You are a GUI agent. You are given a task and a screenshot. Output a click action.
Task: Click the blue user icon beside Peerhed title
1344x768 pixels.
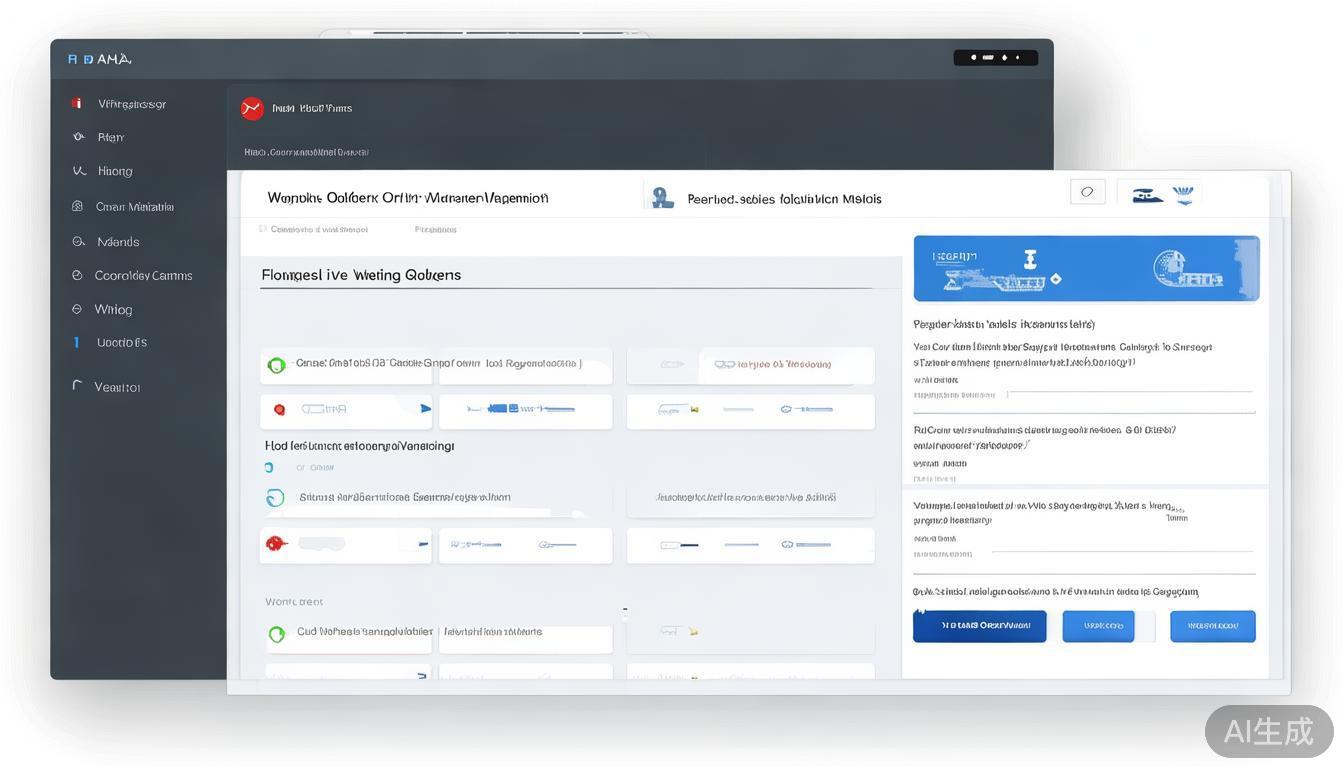point(662,198)
